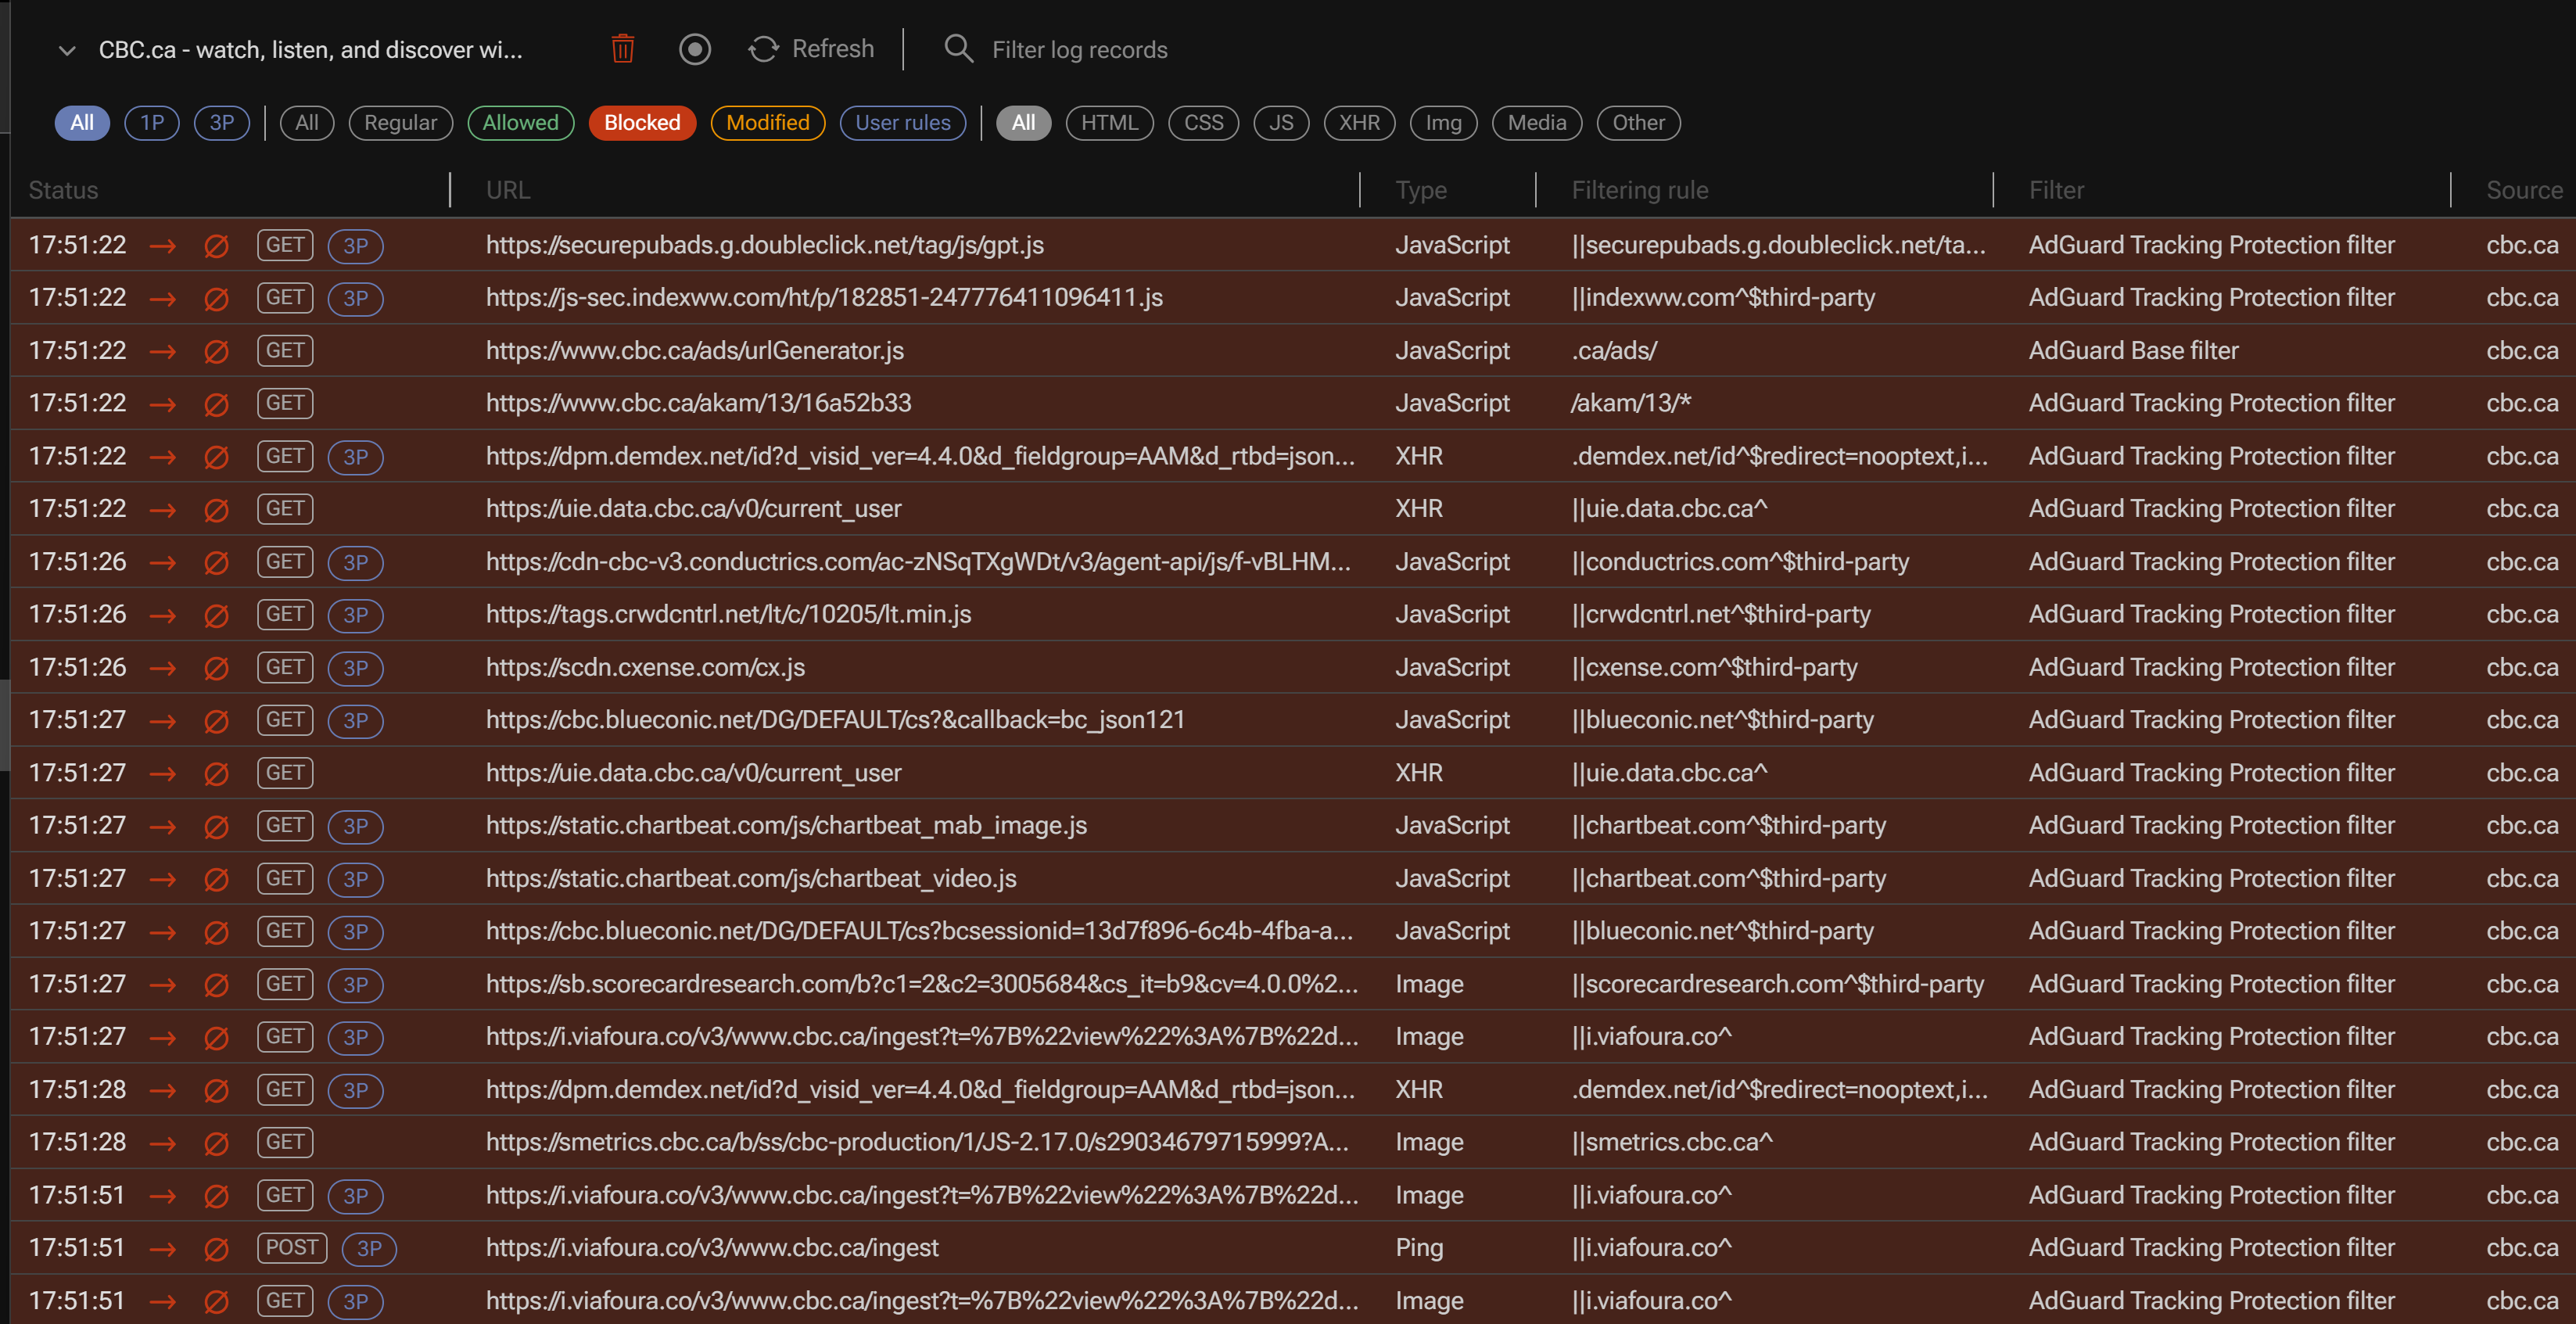Click redirect arrow on urlGenerator.js row
Viewport: 2576px width, 1324px height.
click(x=162, y=352)
